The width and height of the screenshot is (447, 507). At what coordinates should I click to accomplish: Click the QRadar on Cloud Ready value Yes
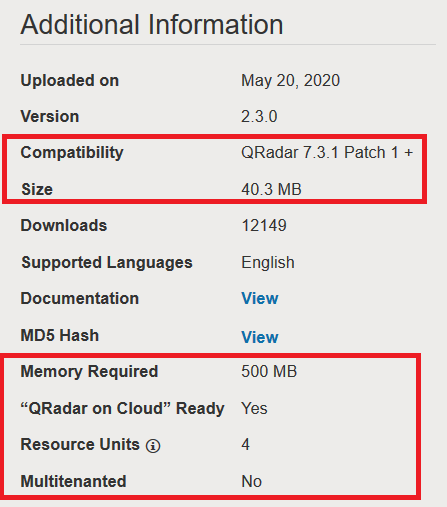click(254, 408)
